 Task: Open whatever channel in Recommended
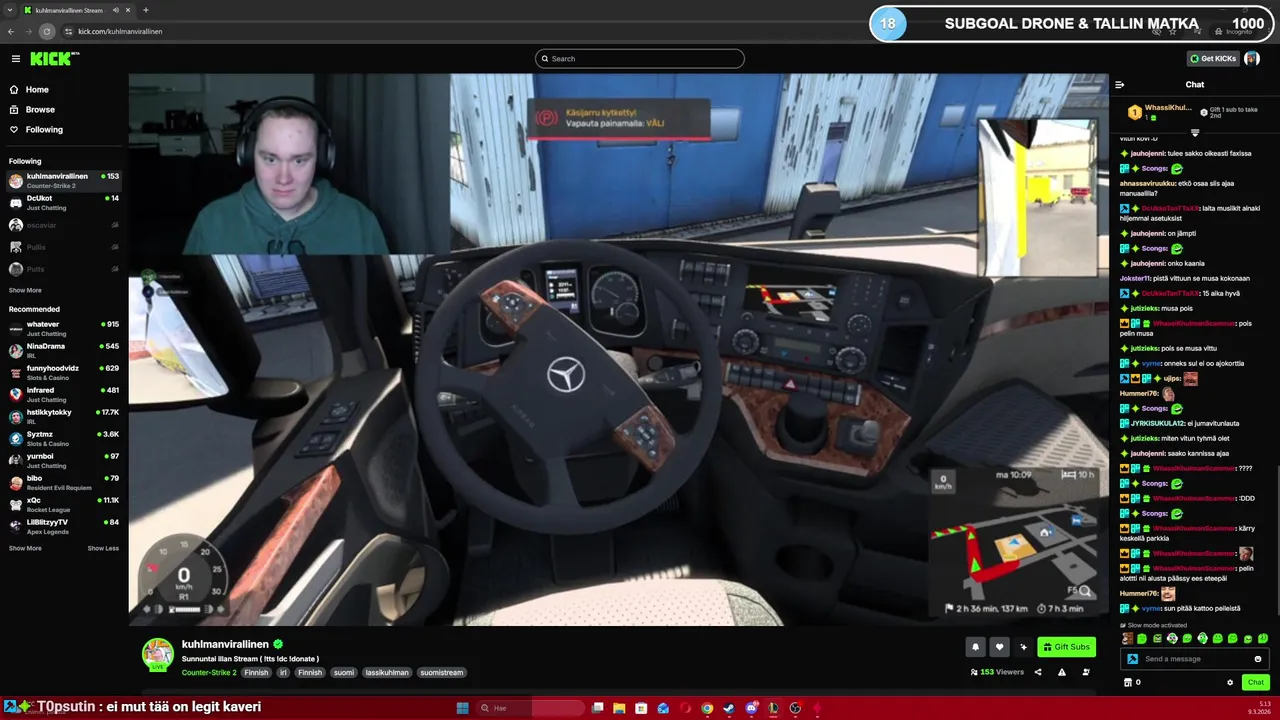coord(64,329)
